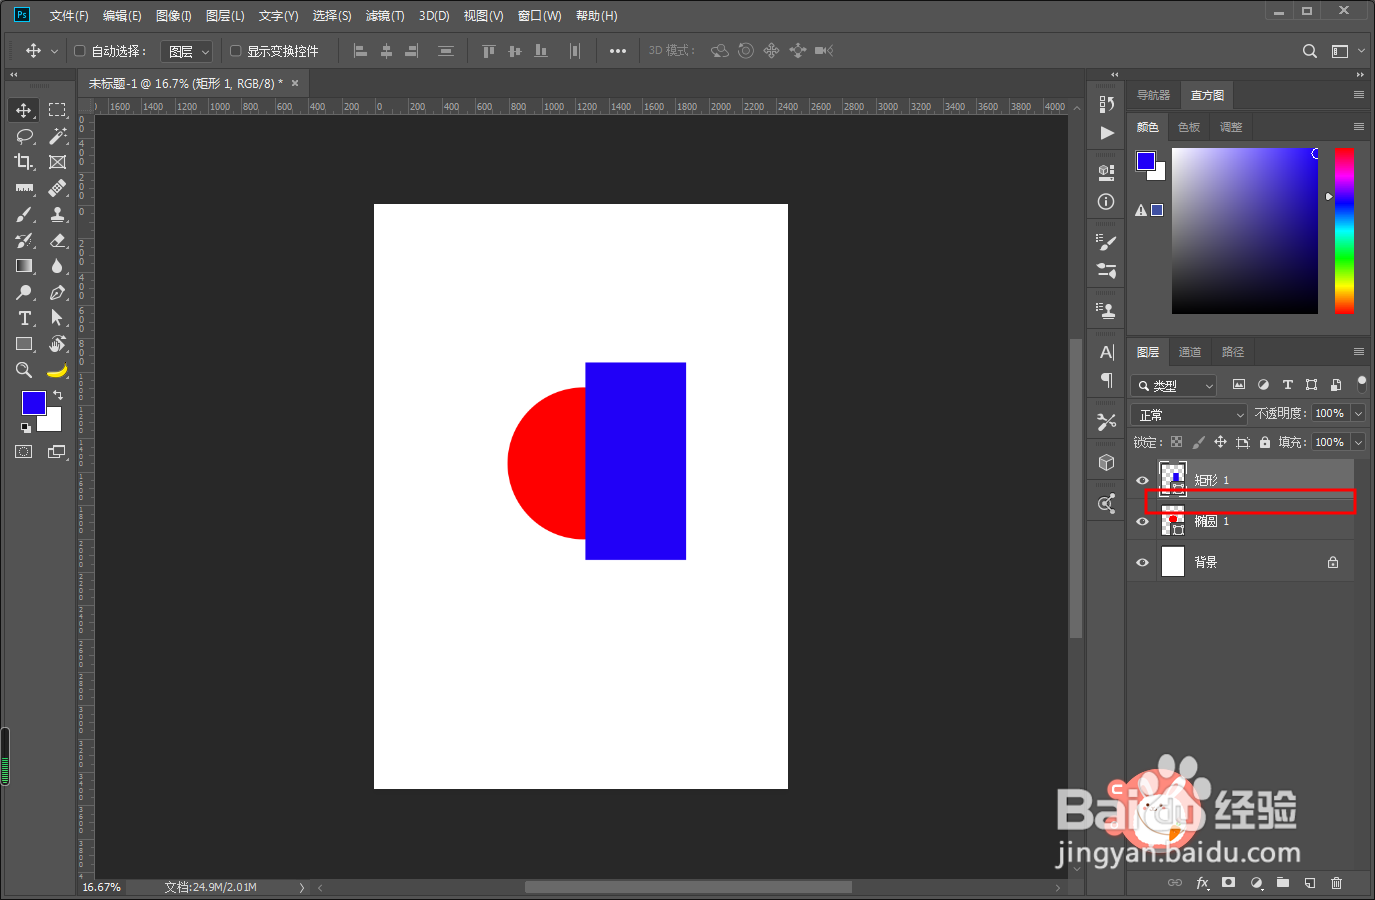Click the foreground color swatch in toolbar
Screen dimensions: 1375x900
33,402
